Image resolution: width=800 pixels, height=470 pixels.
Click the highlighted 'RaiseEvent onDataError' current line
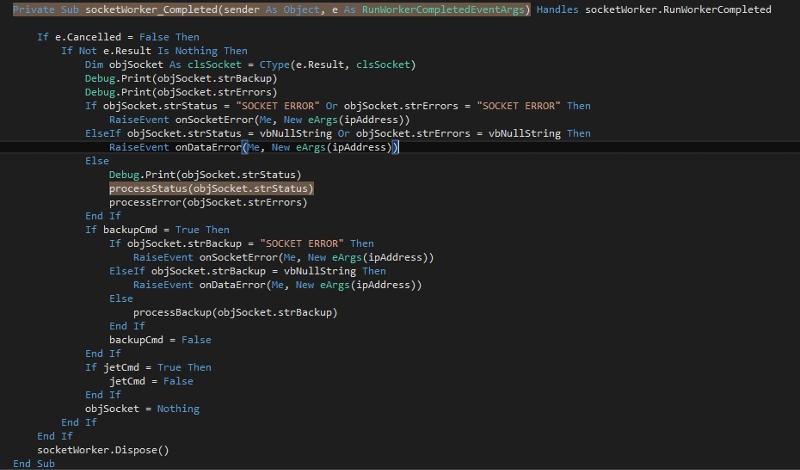click(254, 147)
